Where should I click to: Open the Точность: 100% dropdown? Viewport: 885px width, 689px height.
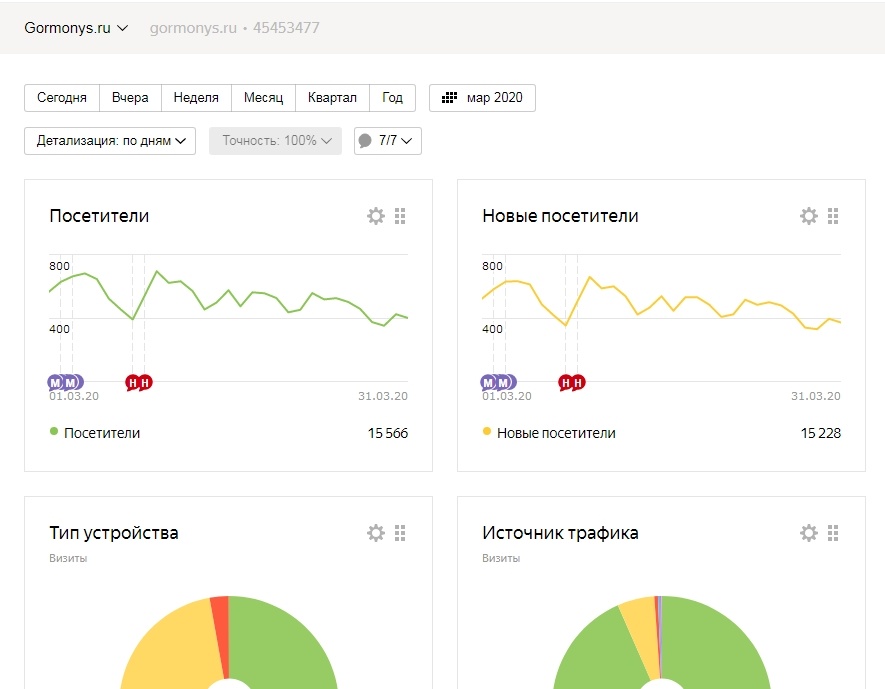(x=275, y=141)
